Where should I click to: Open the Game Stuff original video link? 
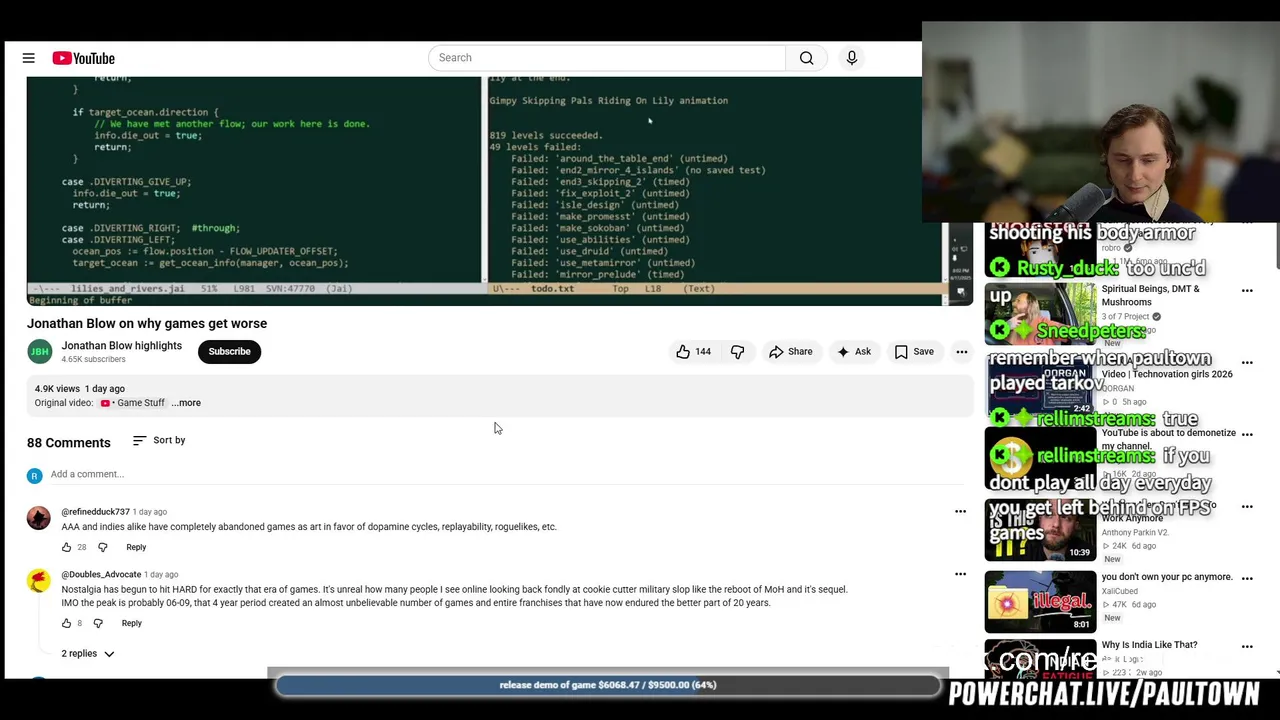tap(133, 403)
